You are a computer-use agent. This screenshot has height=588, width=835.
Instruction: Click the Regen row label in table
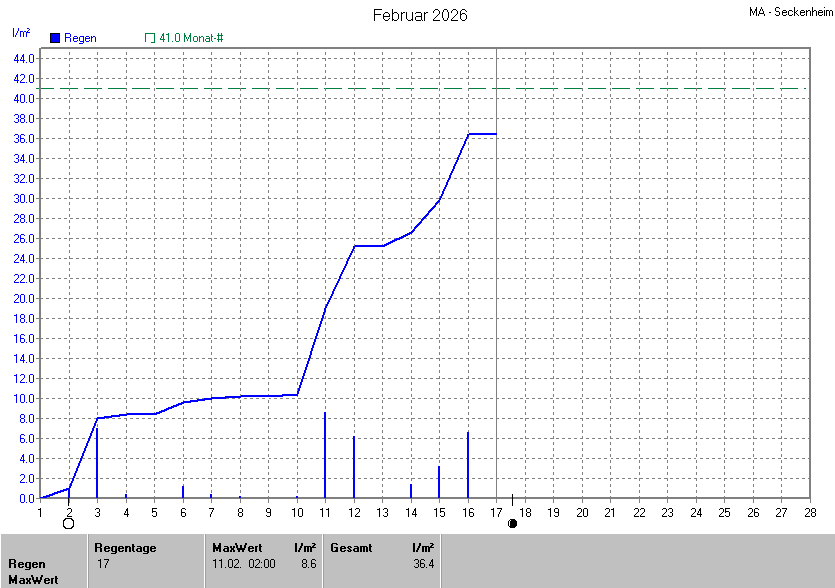(27, 564)
